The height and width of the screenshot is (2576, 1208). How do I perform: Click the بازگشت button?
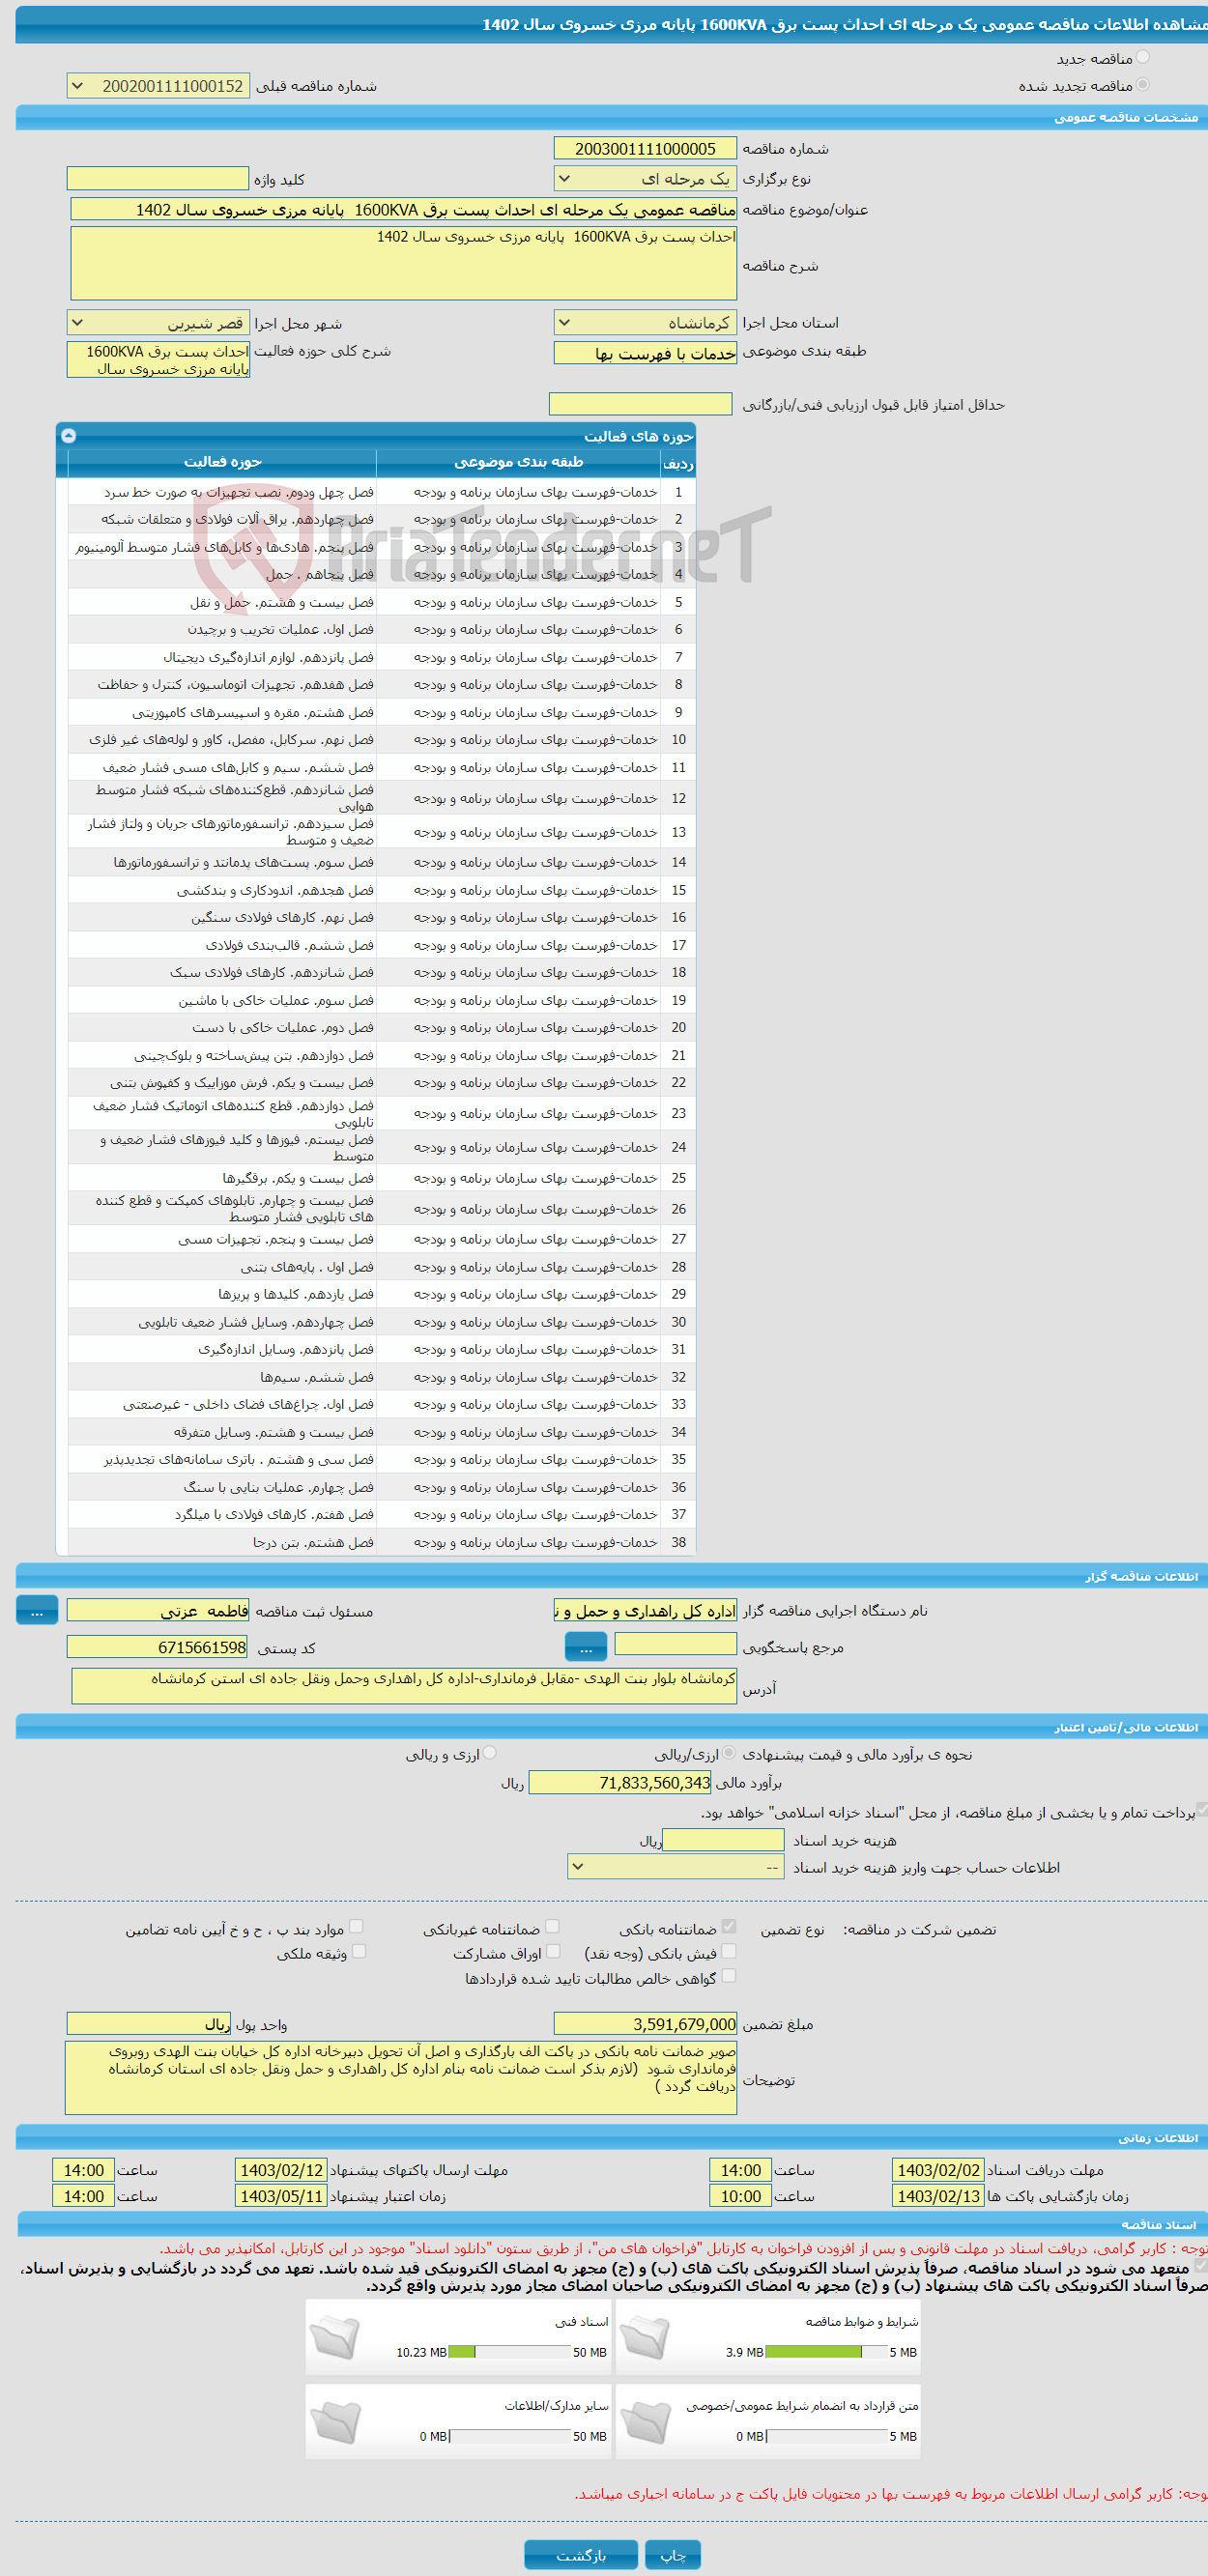tap(581, 2554)
